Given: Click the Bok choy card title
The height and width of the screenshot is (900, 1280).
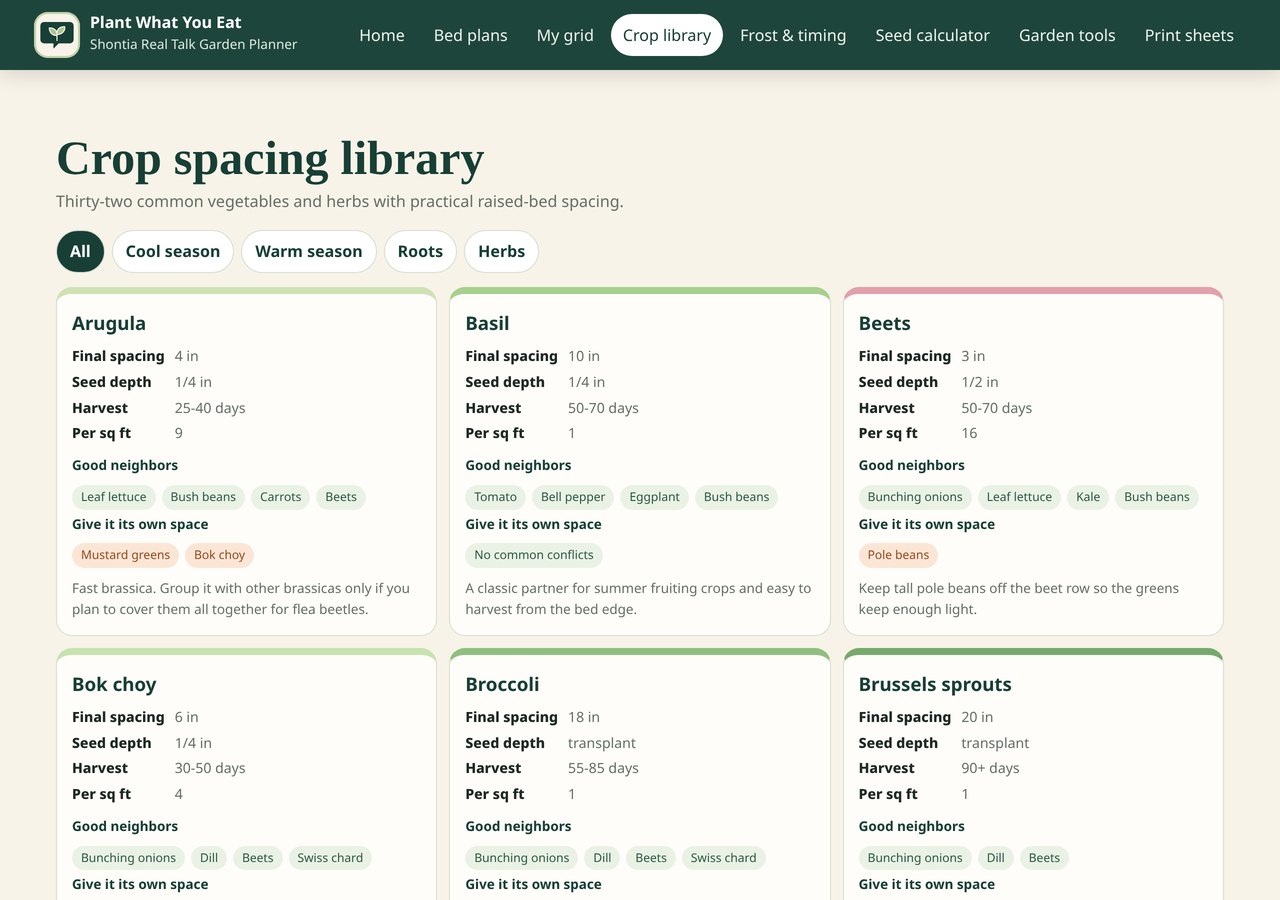Looking at the screenshot, I should click(114, 684).
